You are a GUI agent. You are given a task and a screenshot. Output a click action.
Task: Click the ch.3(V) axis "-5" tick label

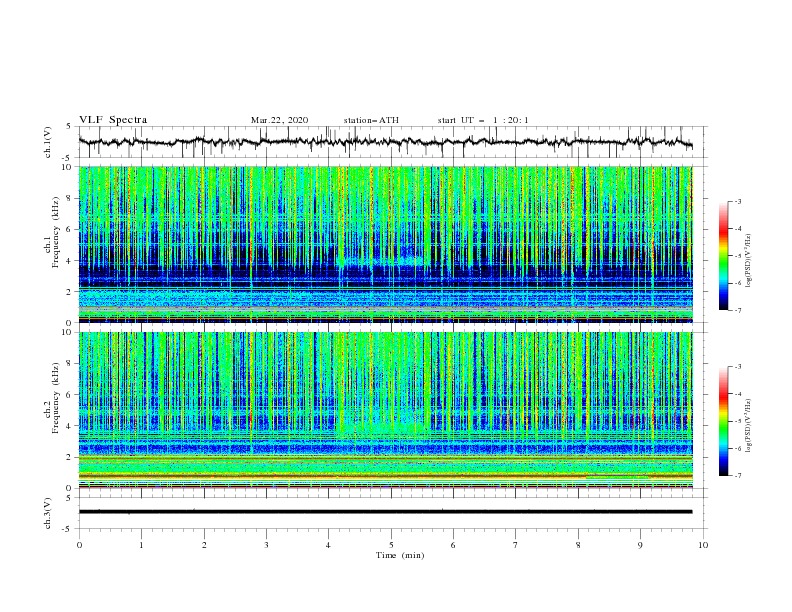pos(68,529)
